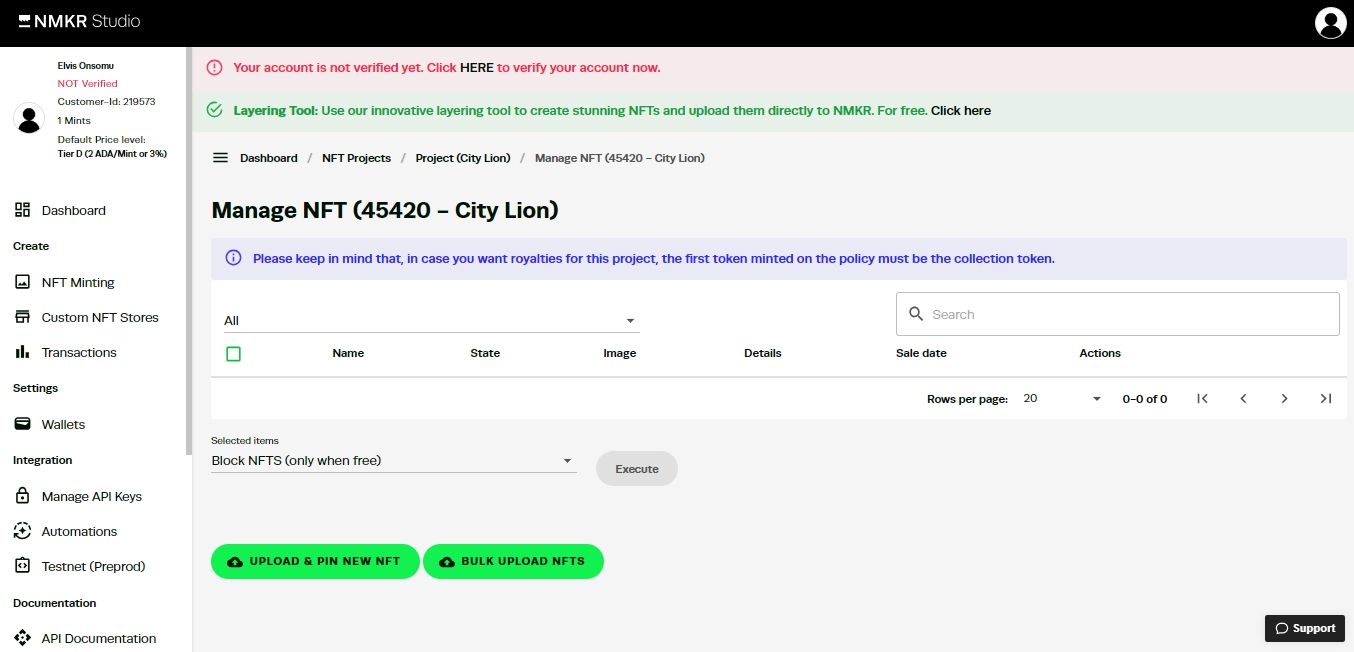Open Testnet (Preprod) in the sidebar
The width and height of the screenshot is (1354, 652).
pos(93,566)
